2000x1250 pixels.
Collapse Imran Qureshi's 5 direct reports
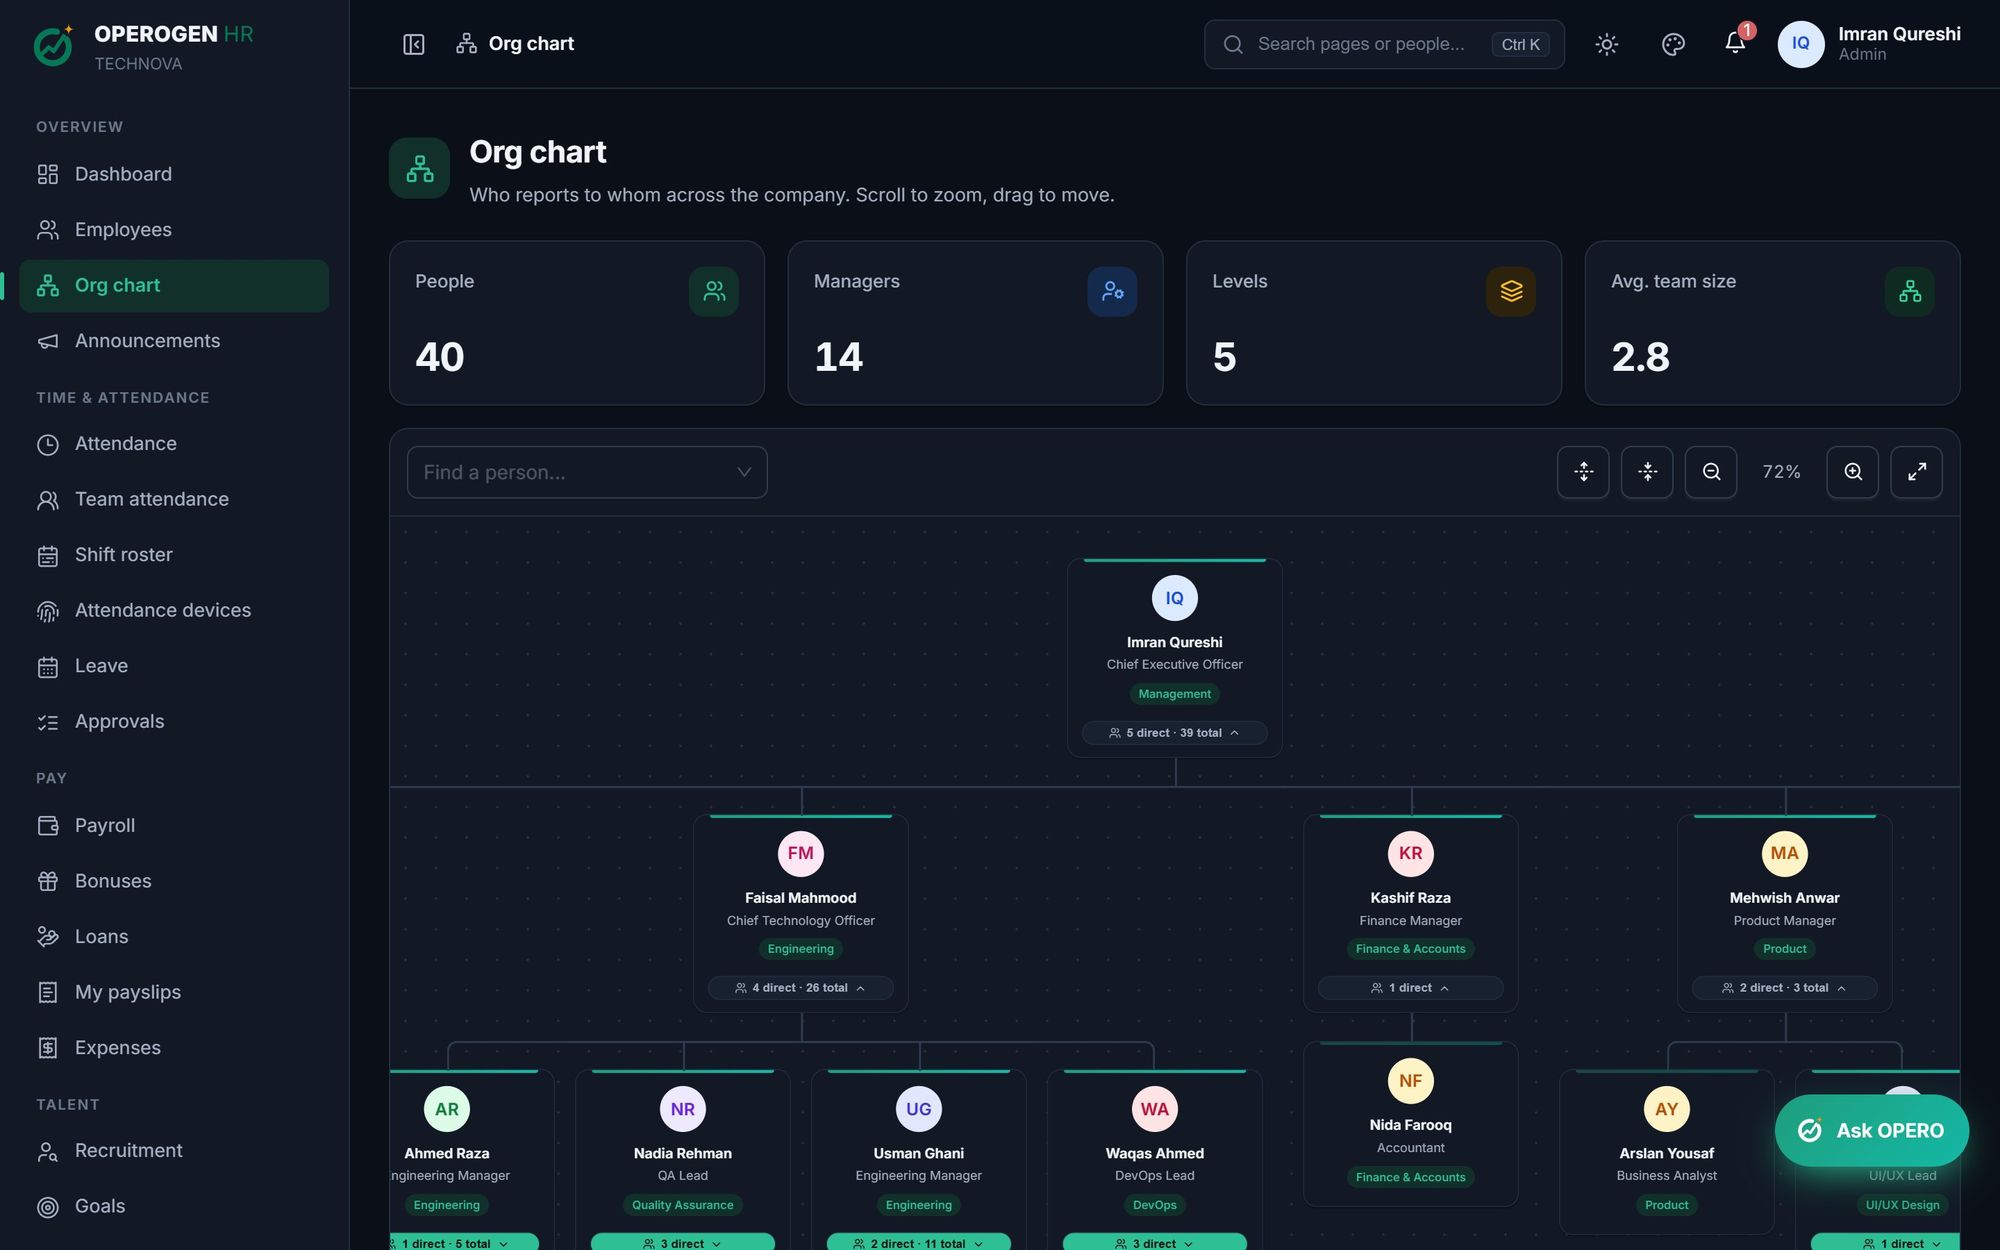click(x=1174, y=733)
